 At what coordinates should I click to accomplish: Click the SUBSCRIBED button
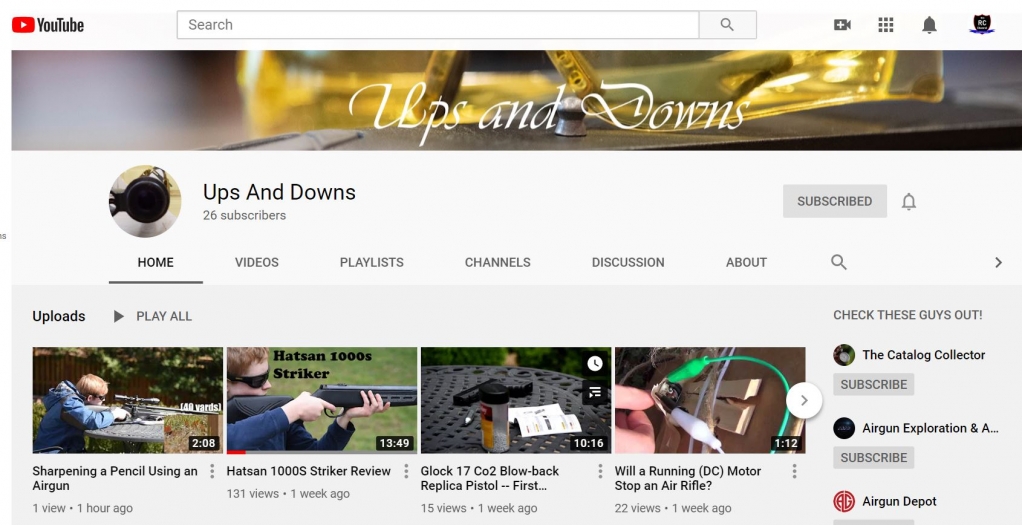pos(834,201)
